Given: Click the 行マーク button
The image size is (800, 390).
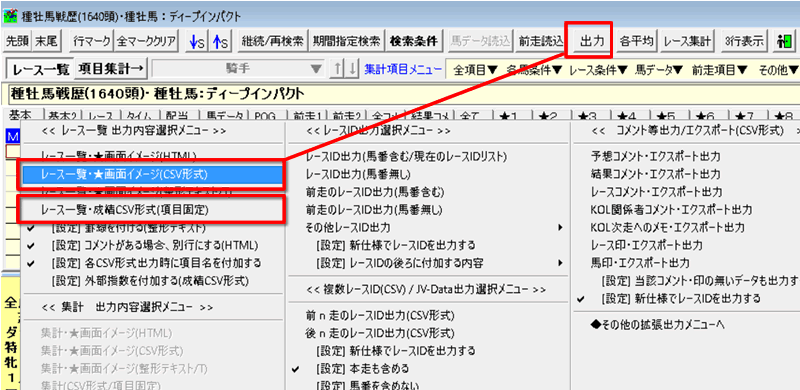Looking at the screenshot, I should tap(91, 41).
